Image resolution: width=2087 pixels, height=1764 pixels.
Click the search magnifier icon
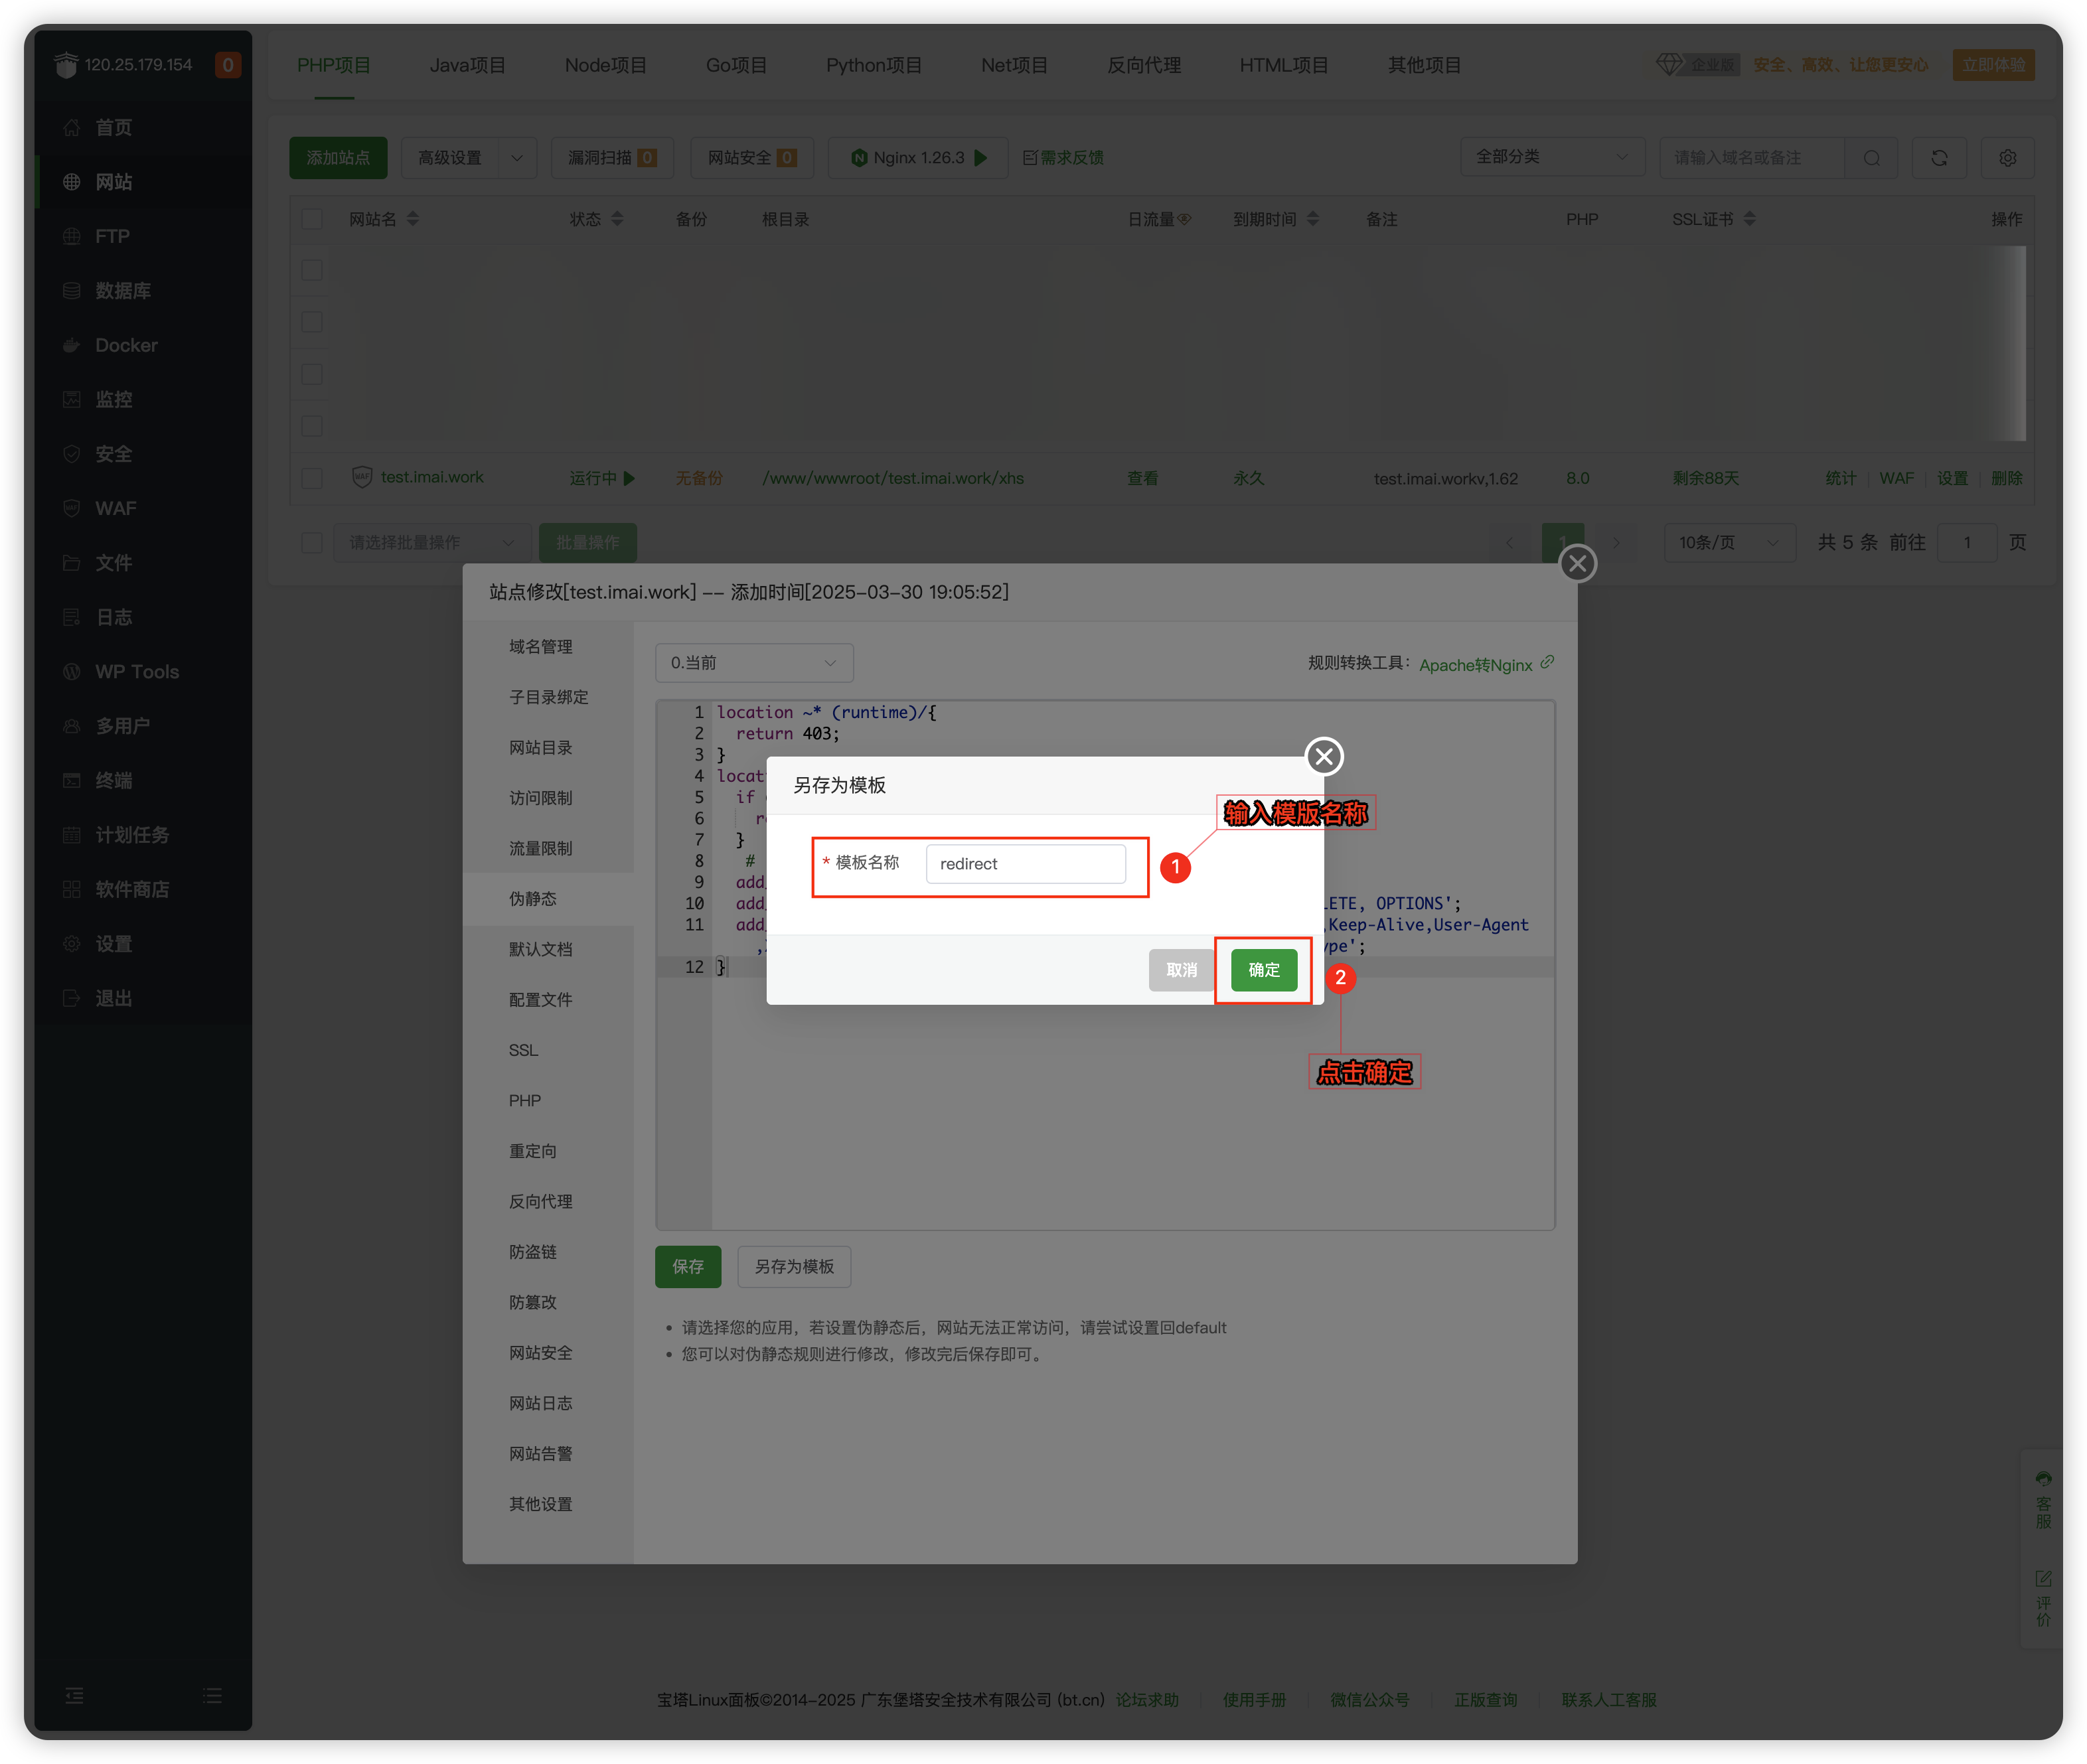pyautogui.click(x=1871, y=158)
